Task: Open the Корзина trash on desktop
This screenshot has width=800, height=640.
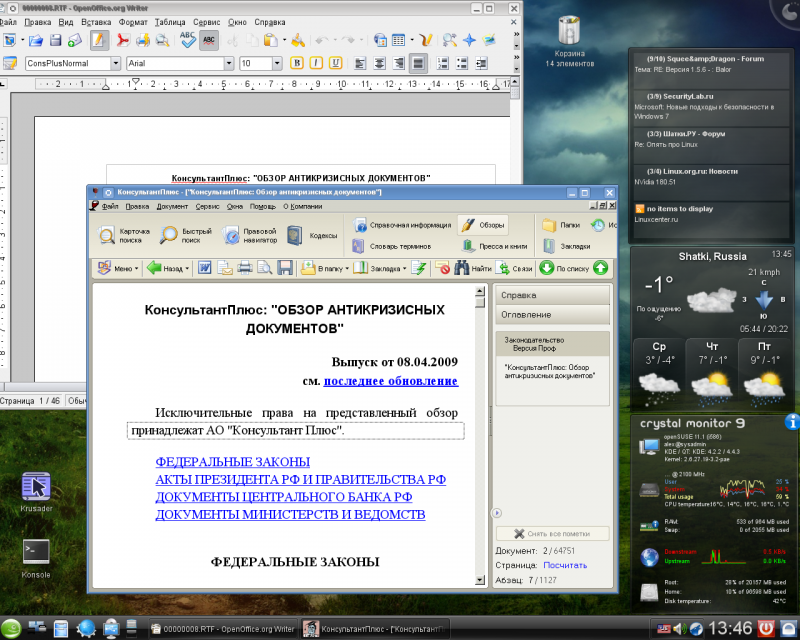Action: [x=569, y=41]
